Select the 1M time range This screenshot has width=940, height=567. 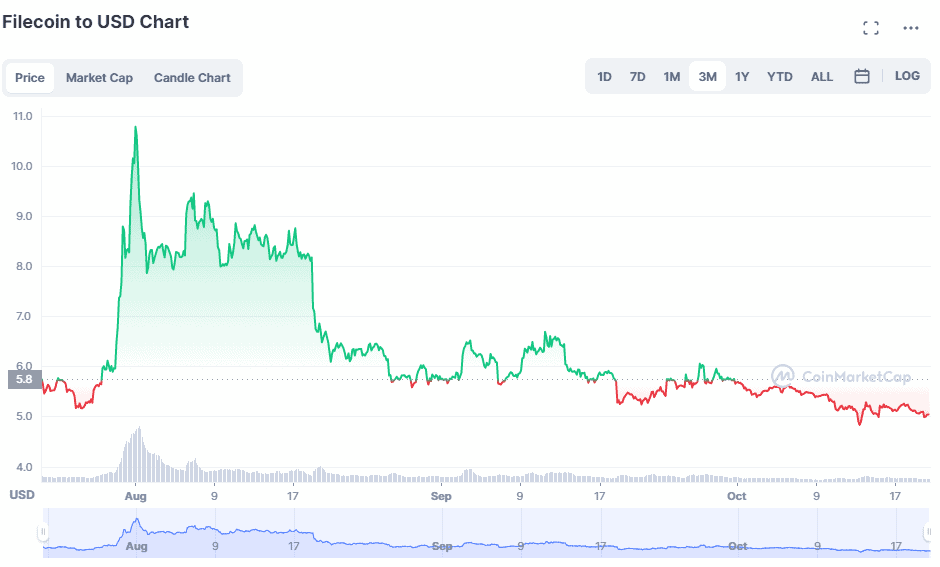coord(671,77)
